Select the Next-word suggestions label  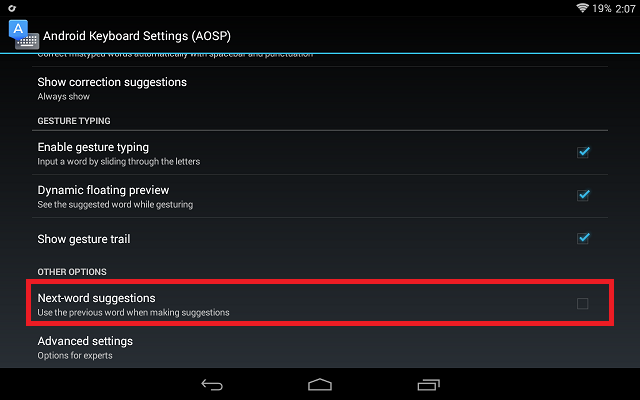click(x=96, y=298)
